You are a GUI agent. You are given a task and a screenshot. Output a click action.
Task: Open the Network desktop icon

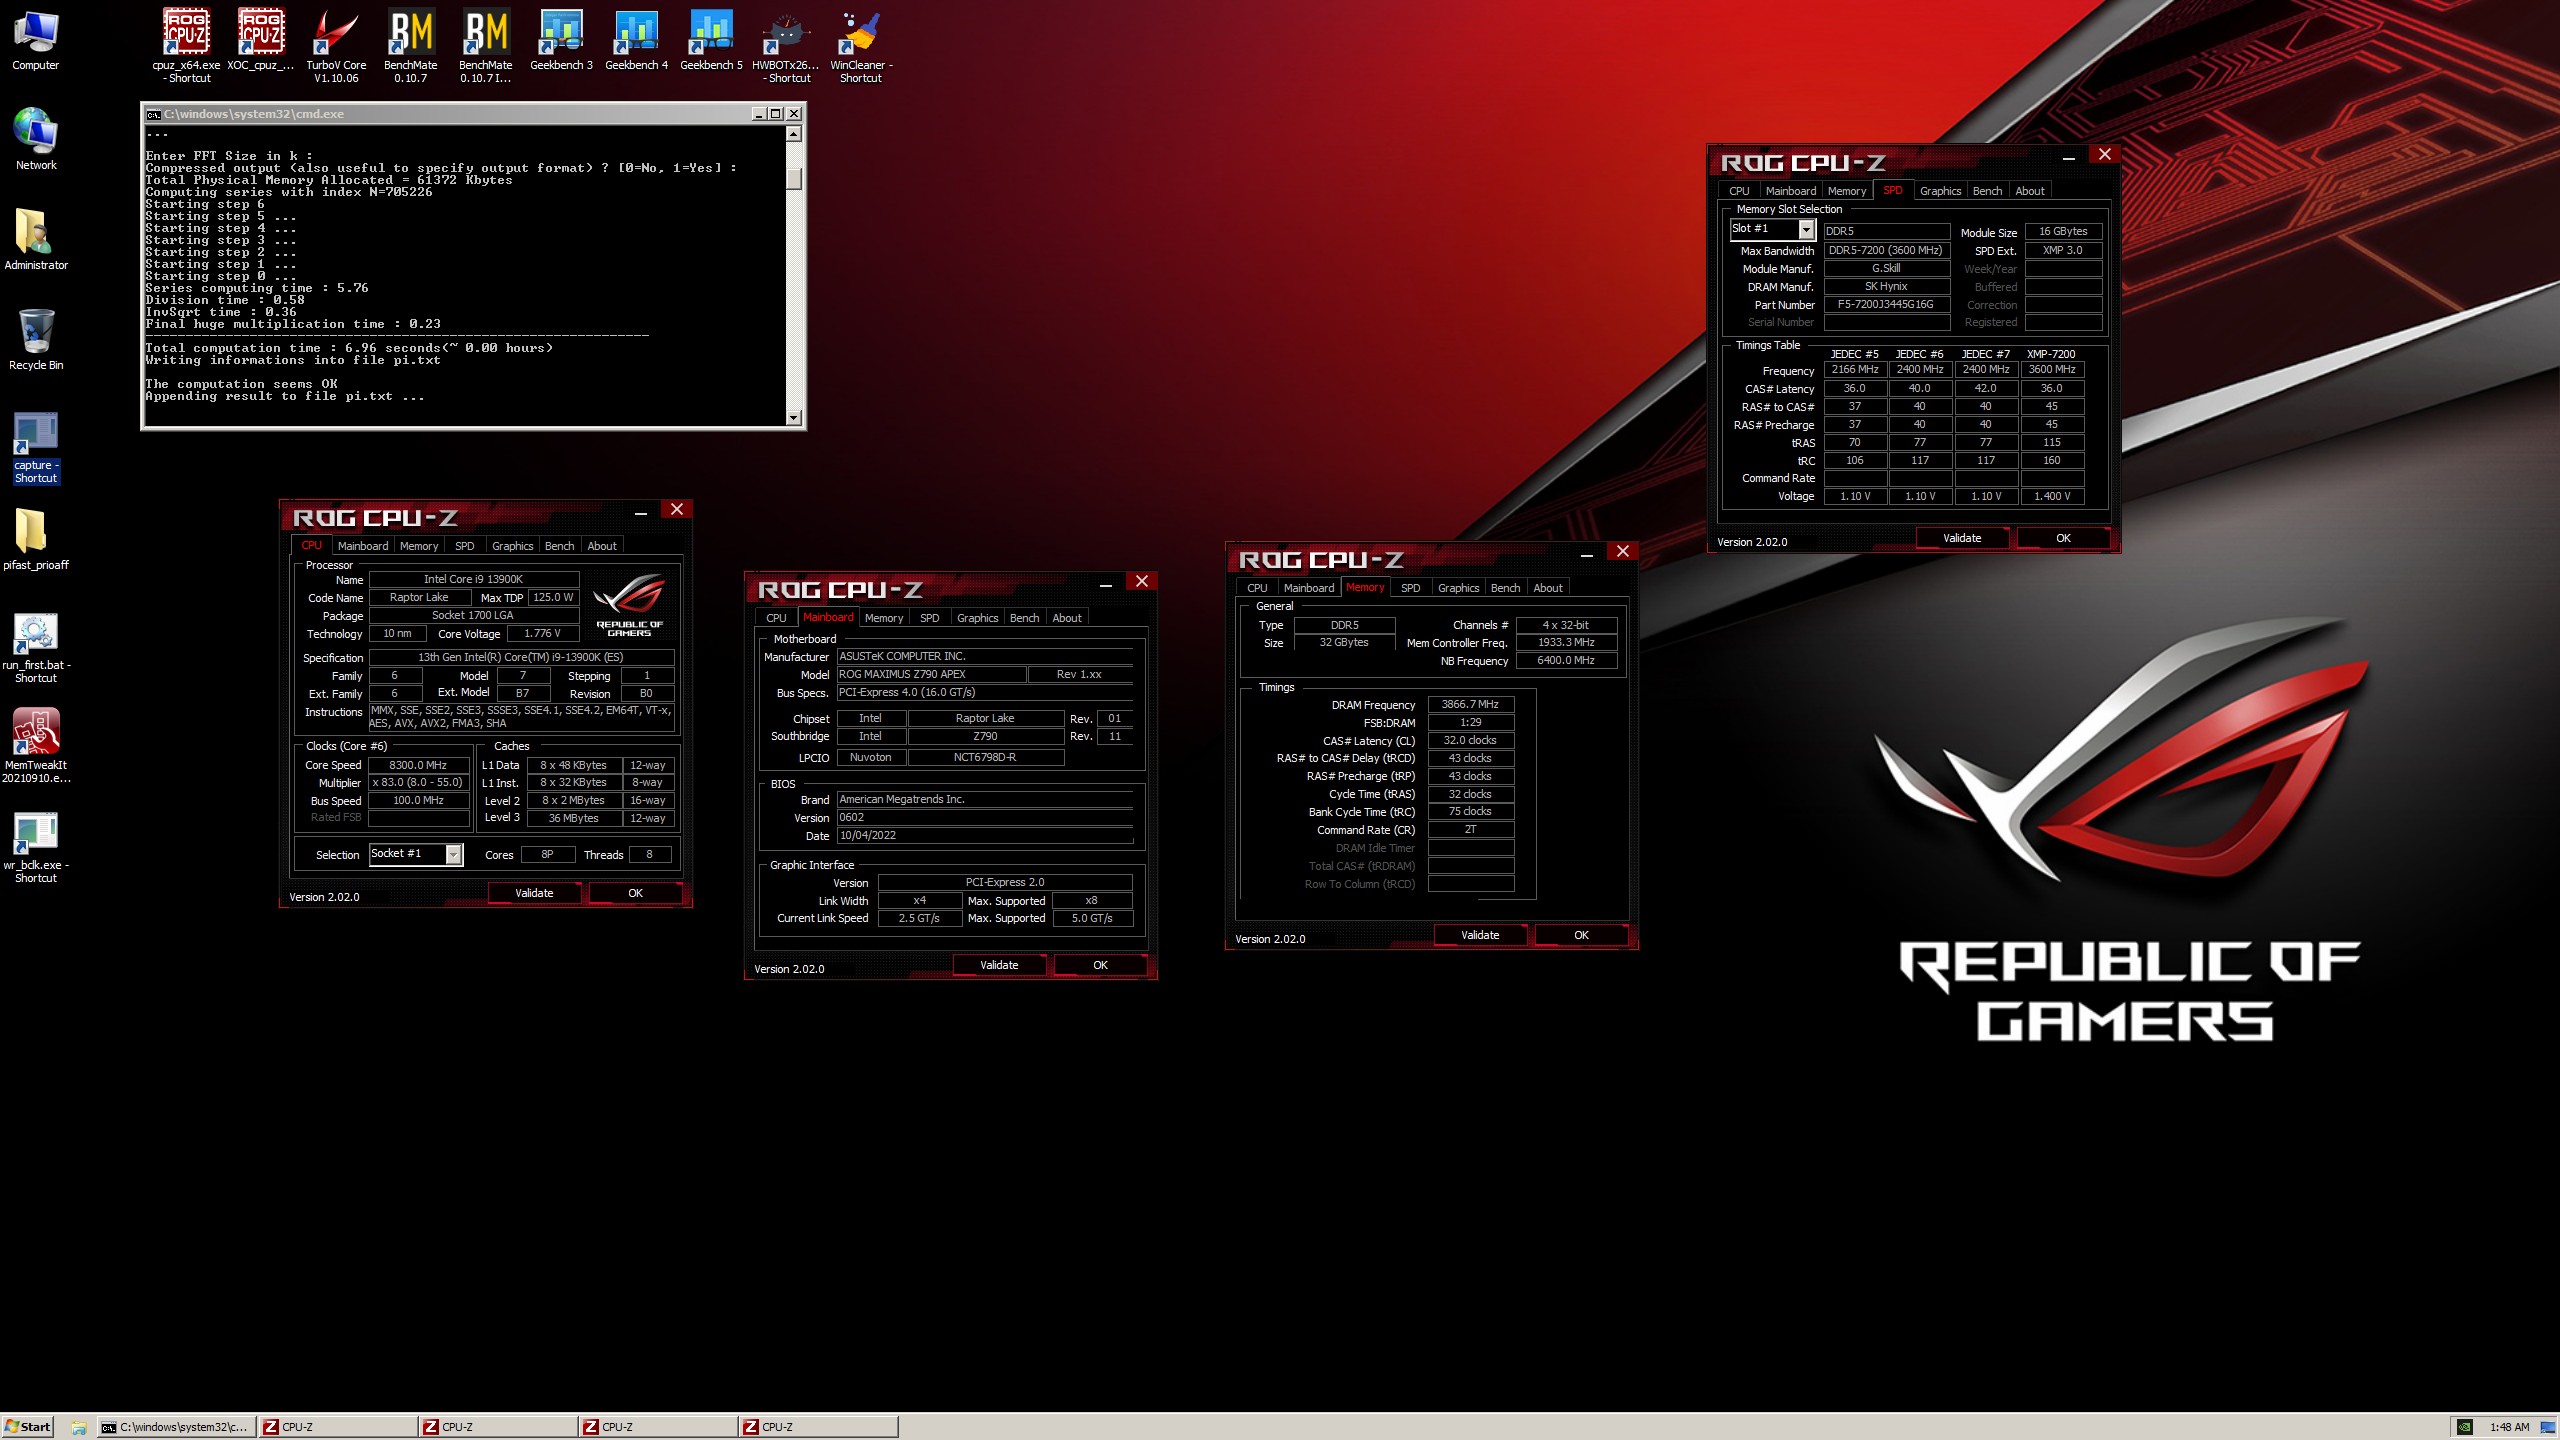[36, 140]
